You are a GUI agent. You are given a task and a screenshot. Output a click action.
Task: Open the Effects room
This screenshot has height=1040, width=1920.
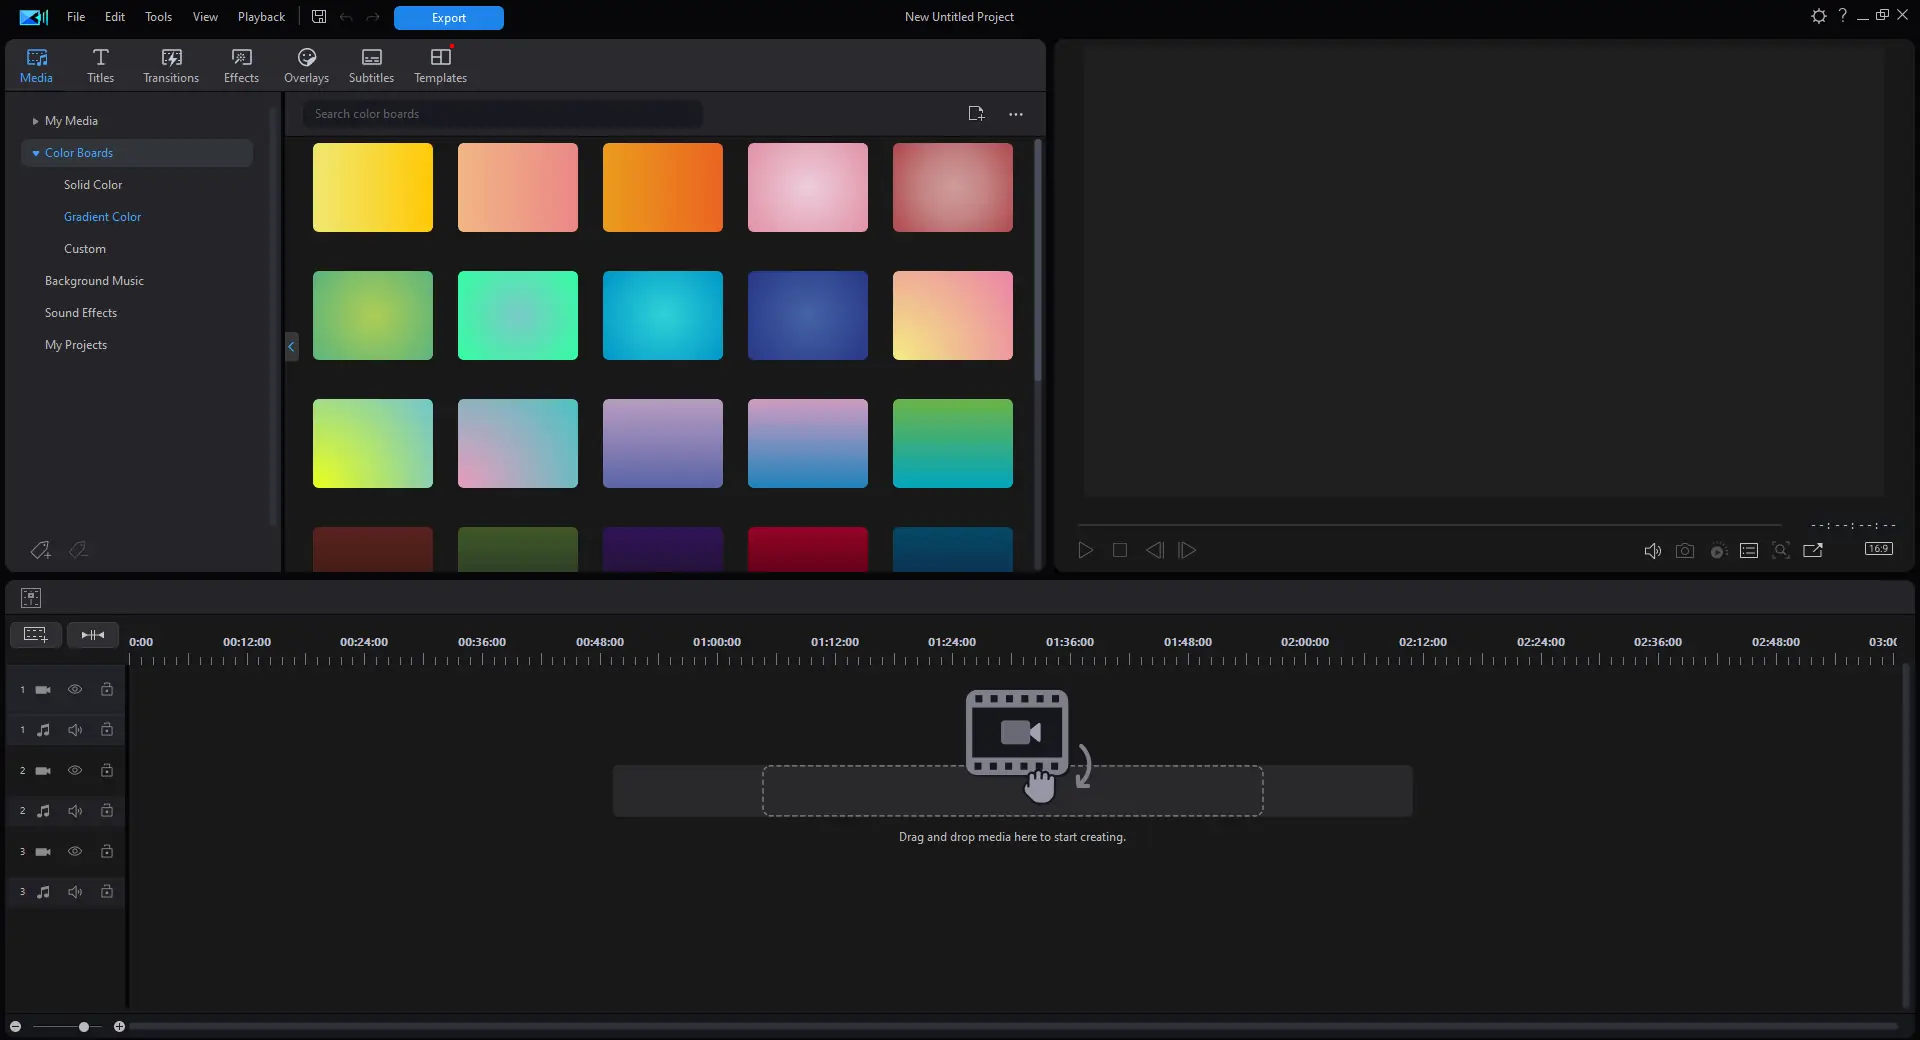(x=241, y=65)
